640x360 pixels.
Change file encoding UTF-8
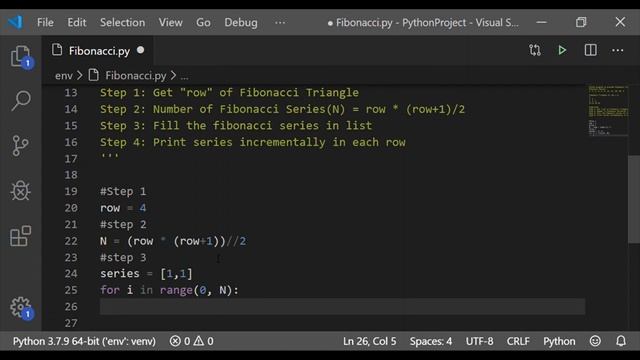click(479, 341)
